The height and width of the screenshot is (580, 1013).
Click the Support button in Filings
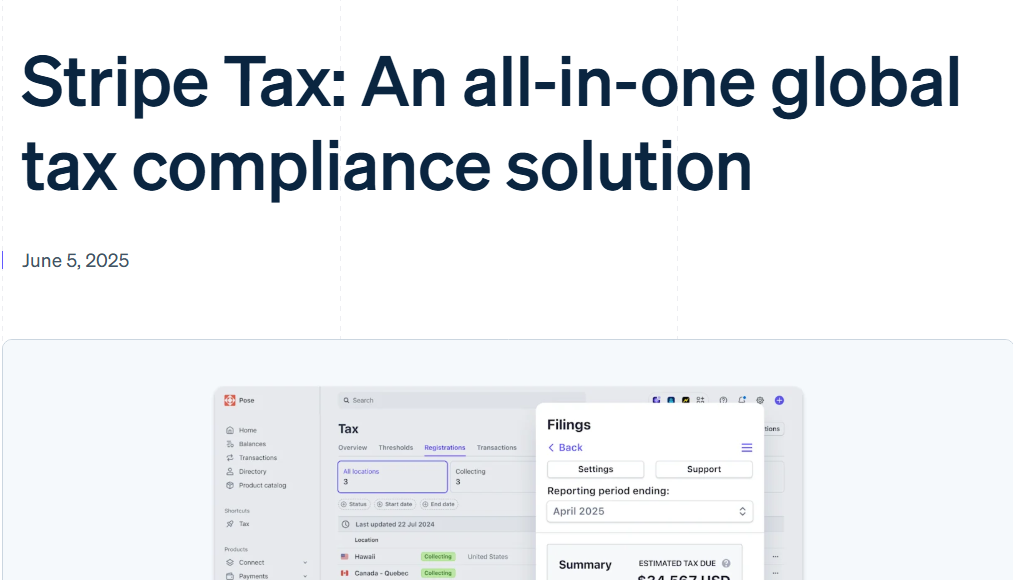point(703,469)
